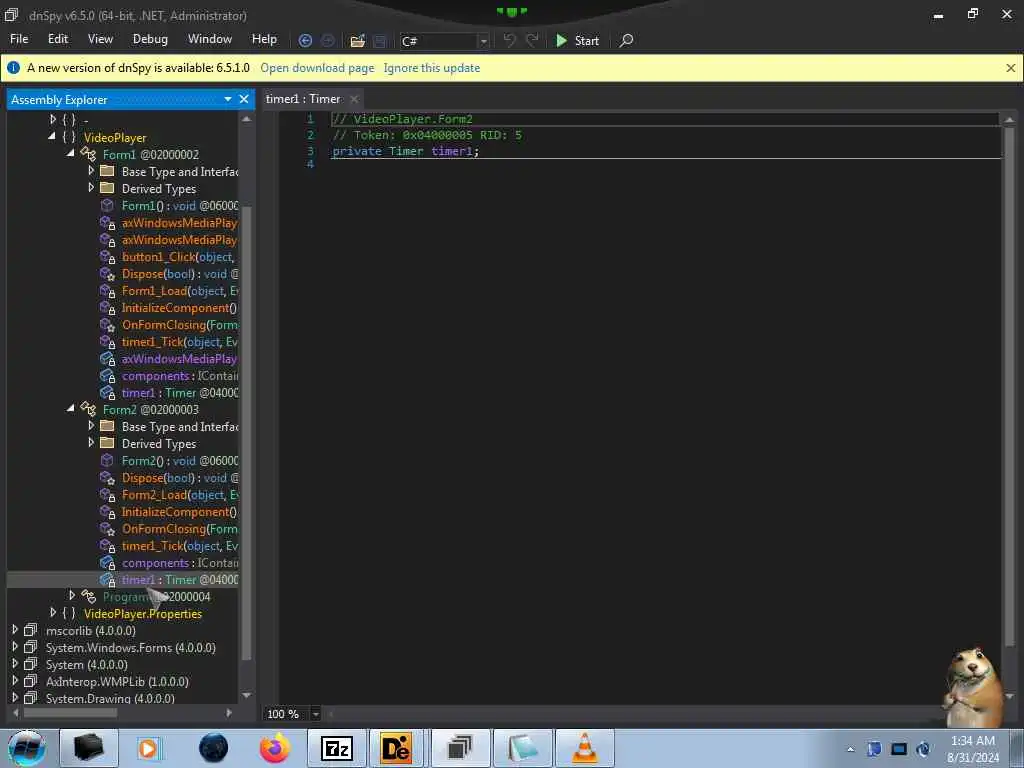Click the Undo toolbar icon
The width and height of the screenshot is (1024, 768).
coord(509,40)
